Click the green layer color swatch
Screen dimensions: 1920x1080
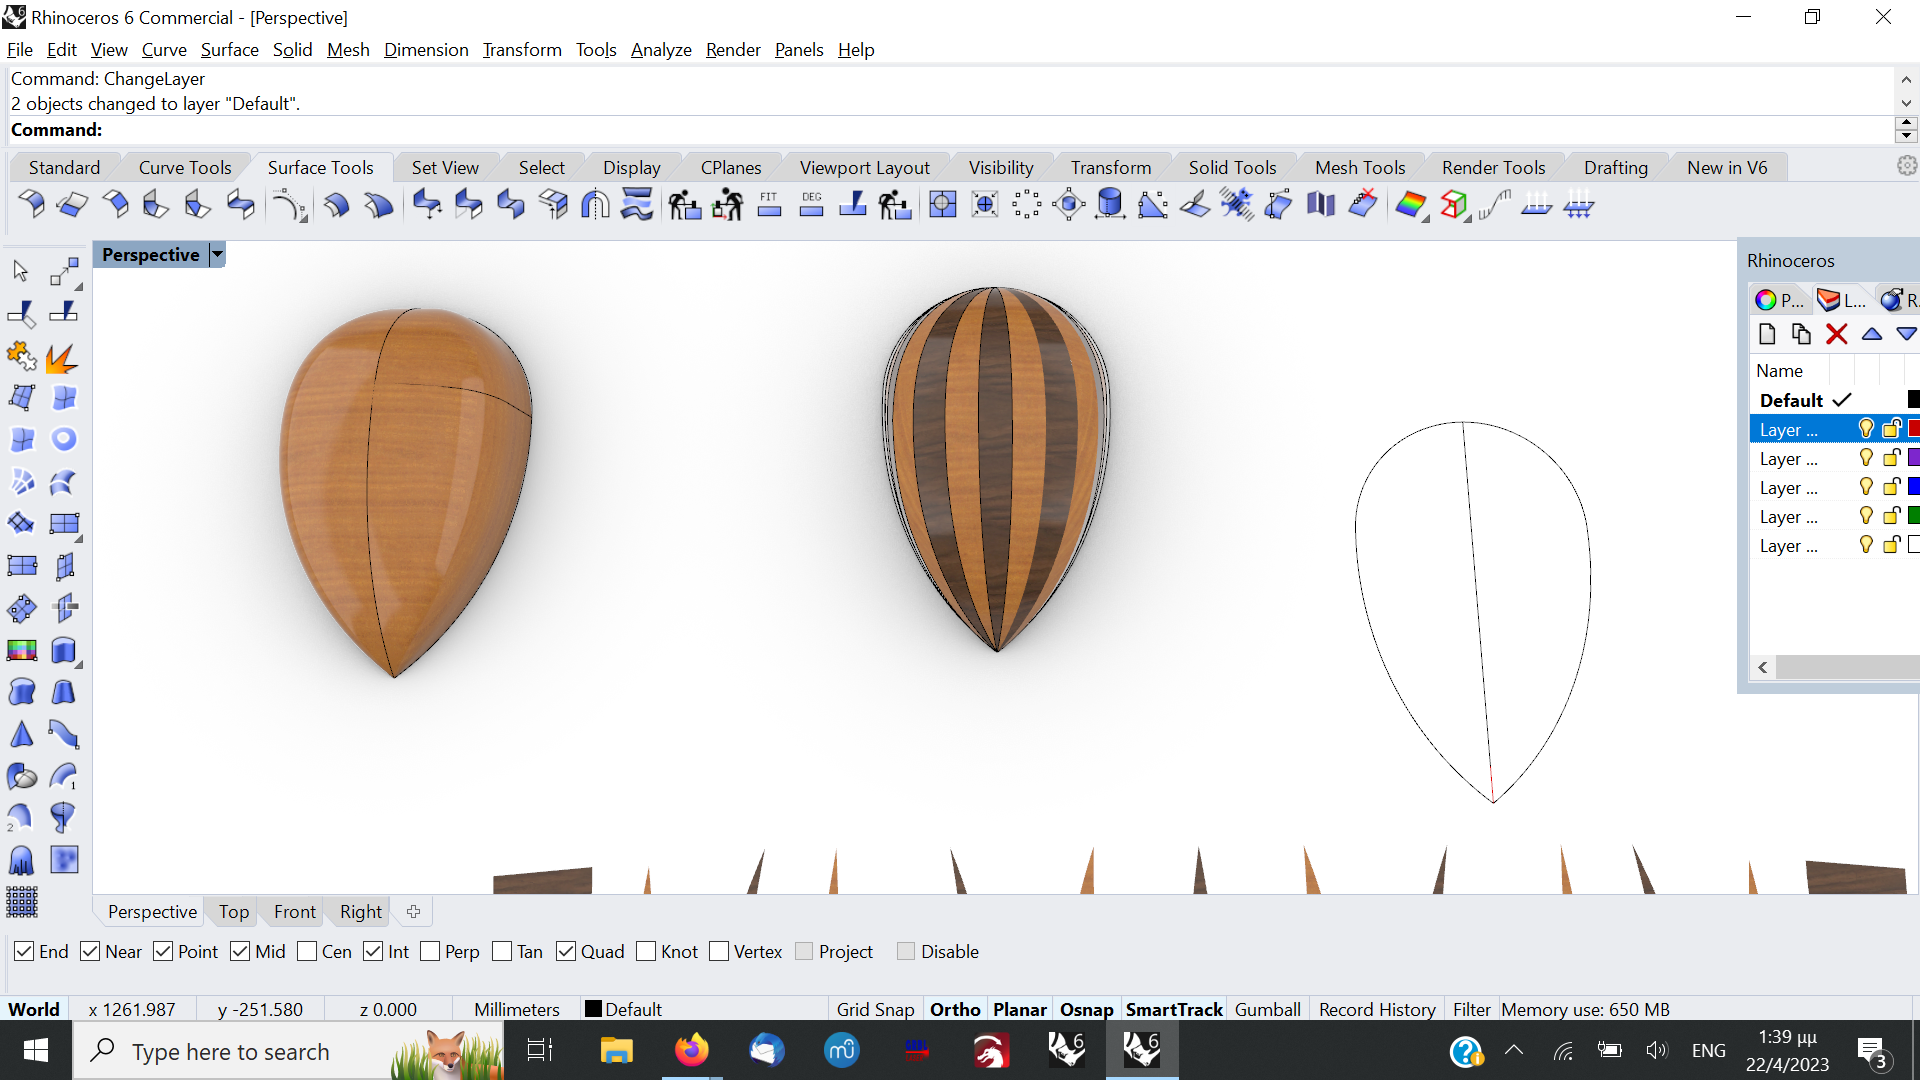coord(1913,516)
